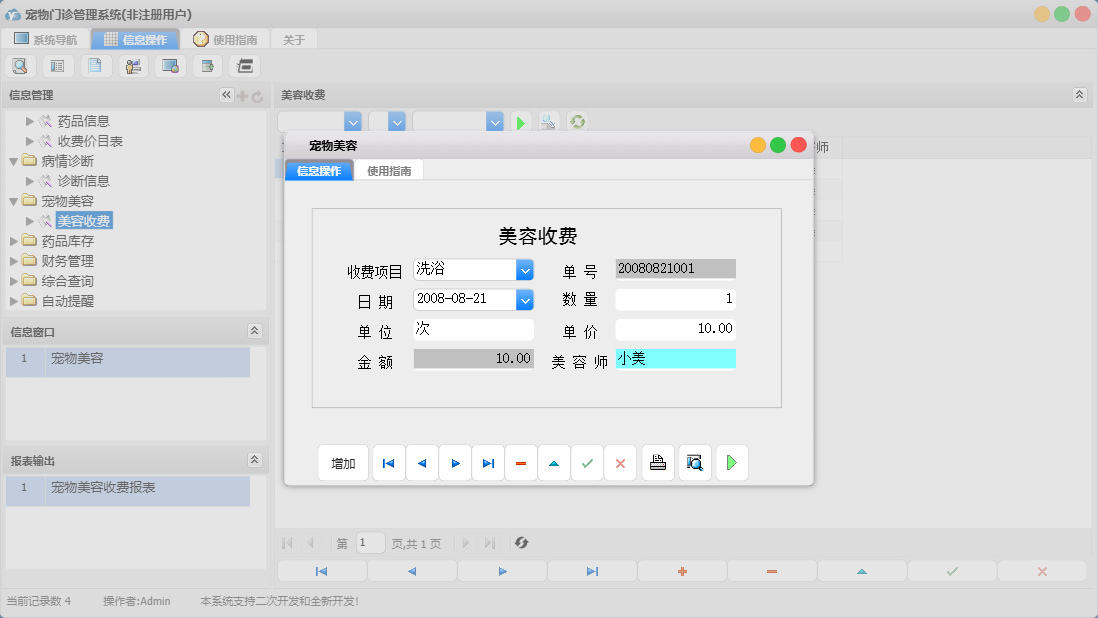1098x618 pixels.
Task: Open the 日期 date picker dropdown
Action: coord(525,299)
